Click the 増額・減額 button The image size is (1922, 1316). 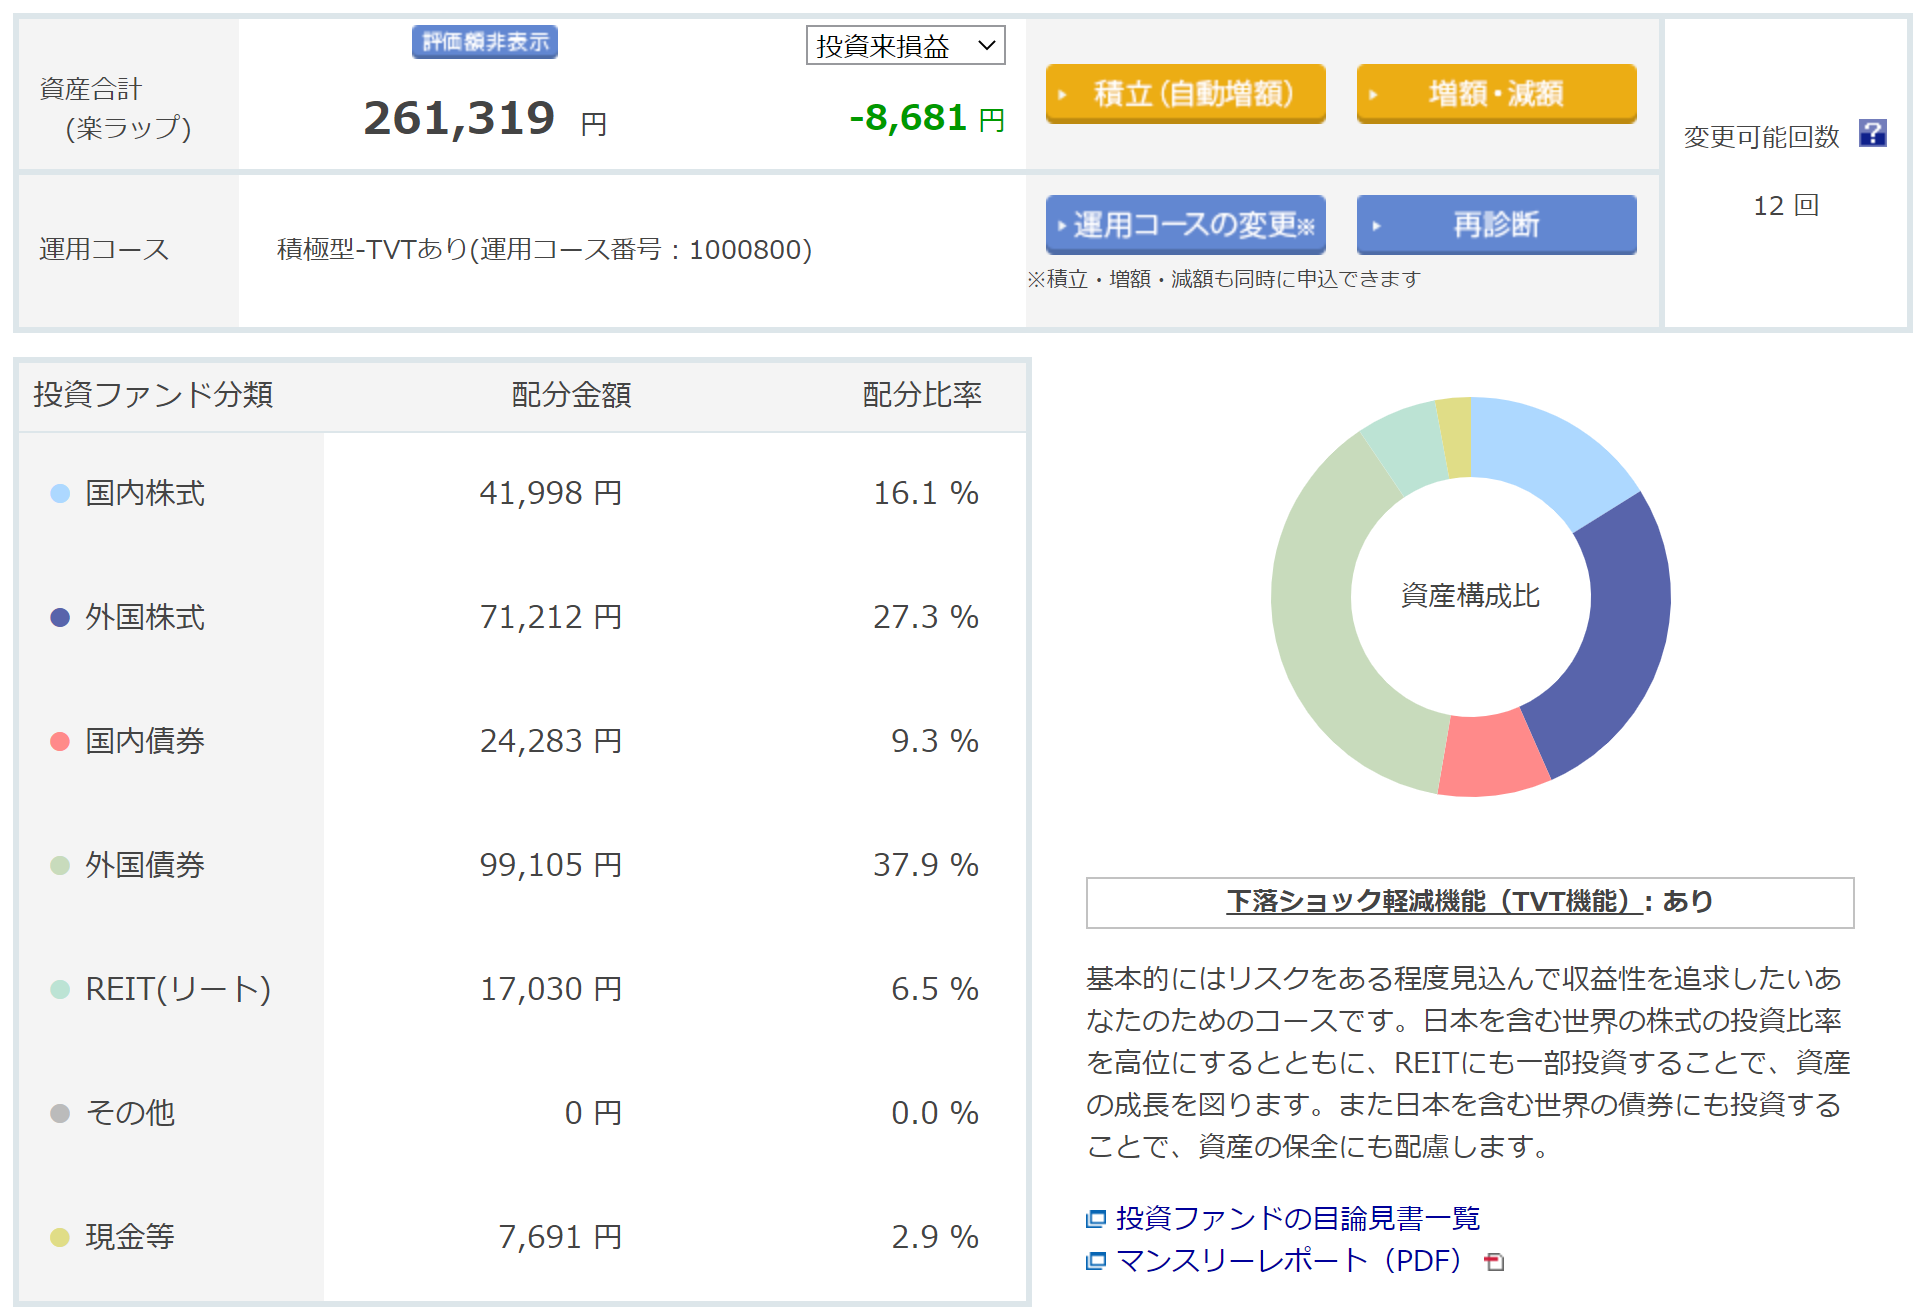[x=1495, y=94]
